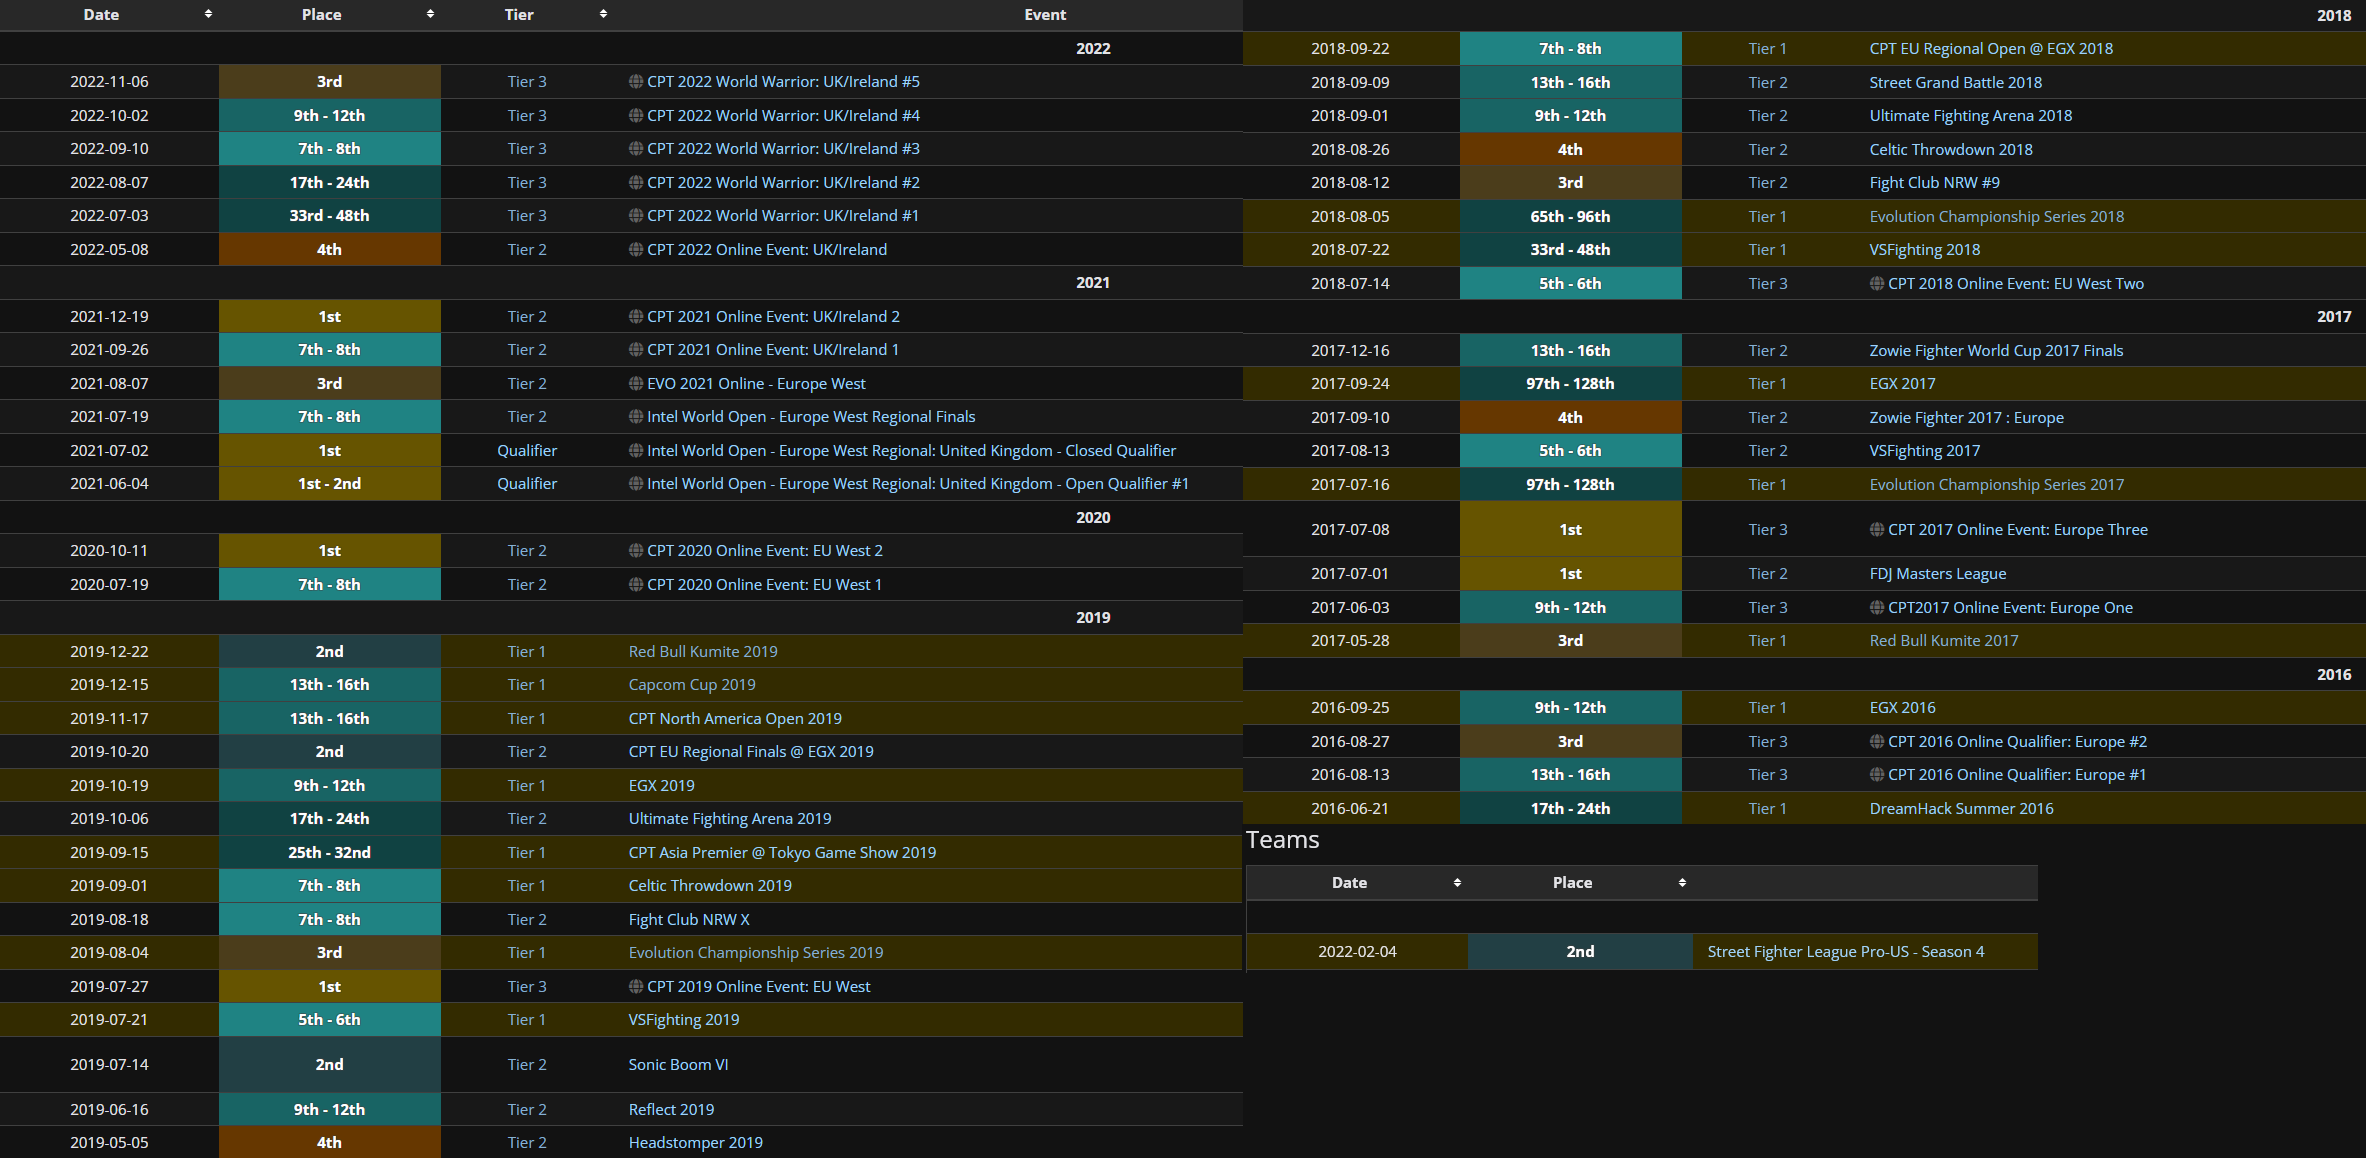Open Tier 1 link in EGX 2016 row

pos(1767,708)
